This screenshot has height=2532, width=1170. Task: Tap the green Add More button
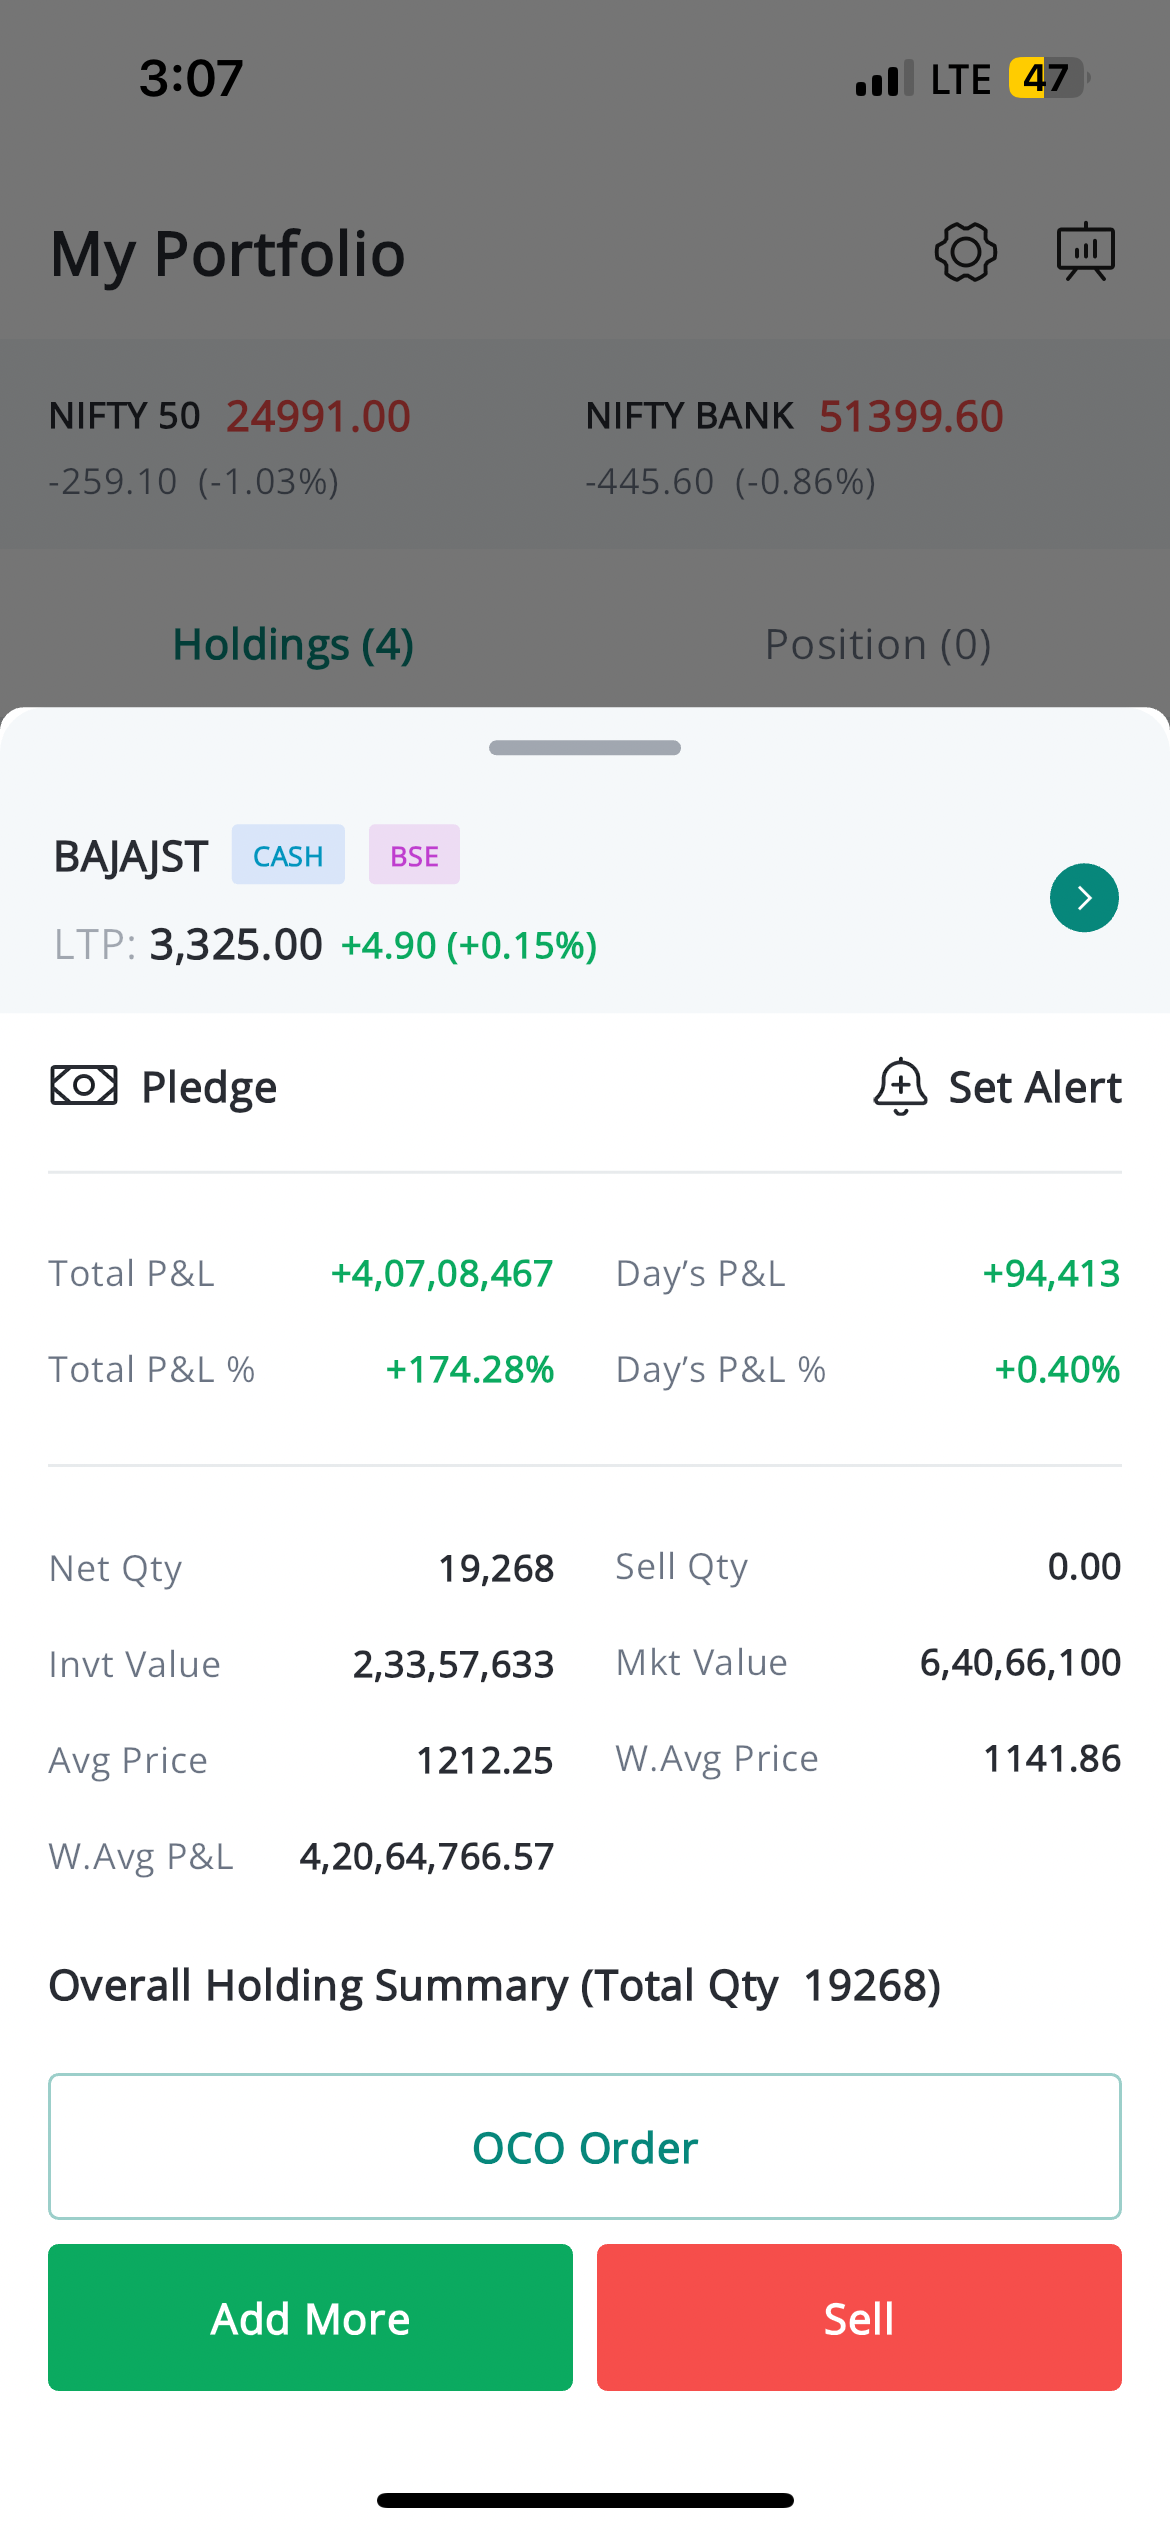(x=310, y=2318)
